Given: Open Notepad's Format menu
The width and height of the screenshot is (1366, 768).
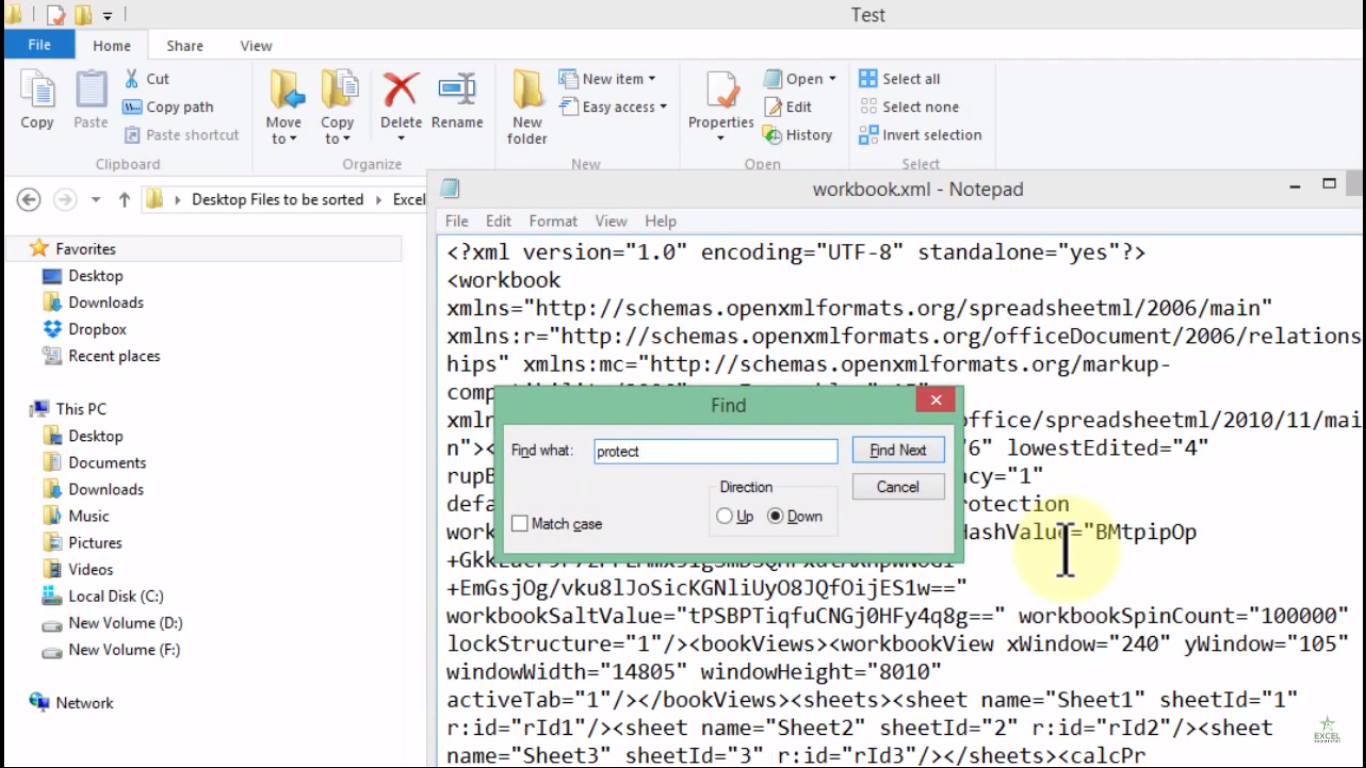Looking at the screenshot, I should [553, 221].
